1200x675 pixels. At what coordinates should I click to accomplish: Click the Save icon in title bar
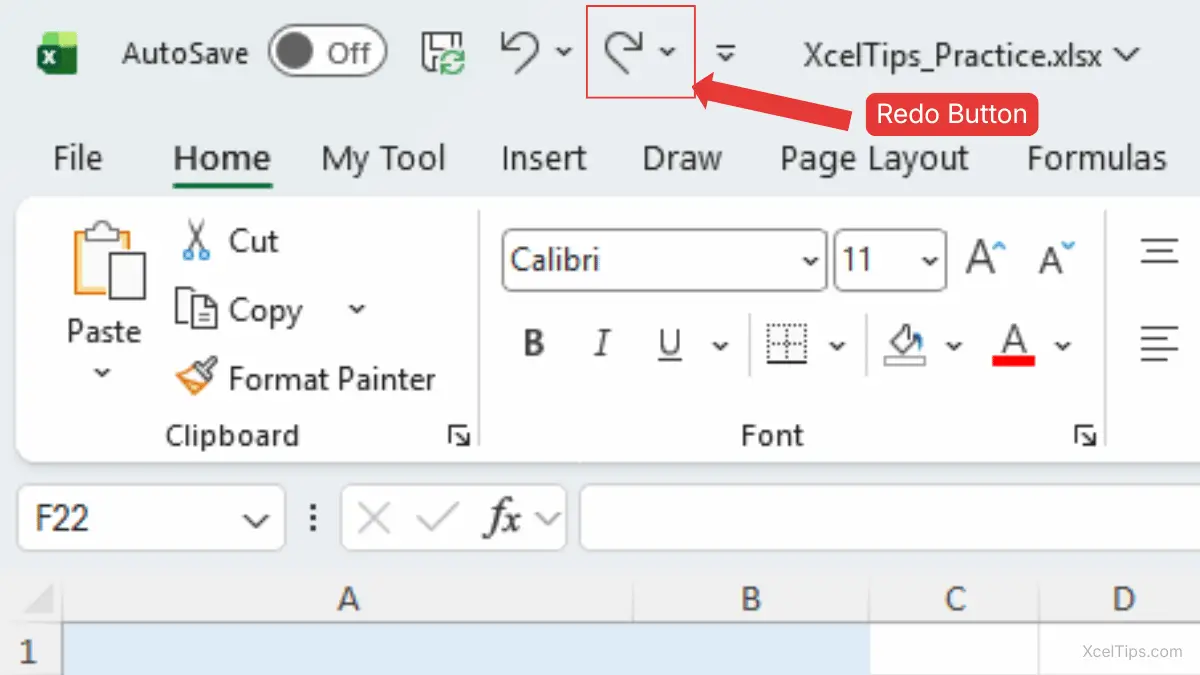click(443, 52)
